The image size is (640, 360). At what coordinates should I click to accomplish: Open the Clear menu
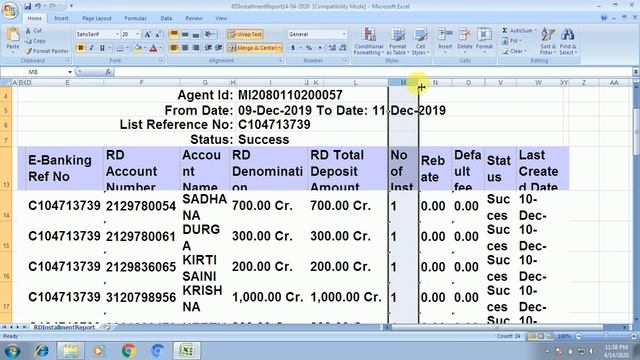click(x=514, y=51)
